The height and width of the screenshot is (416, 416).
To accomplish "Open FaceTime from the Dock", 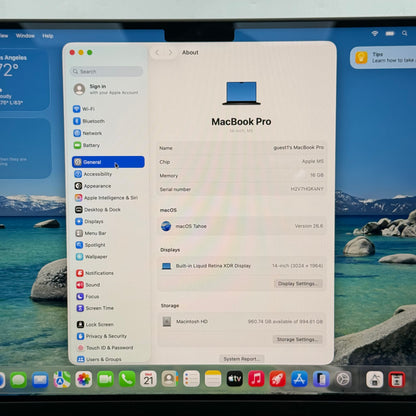I will [105, 379].
